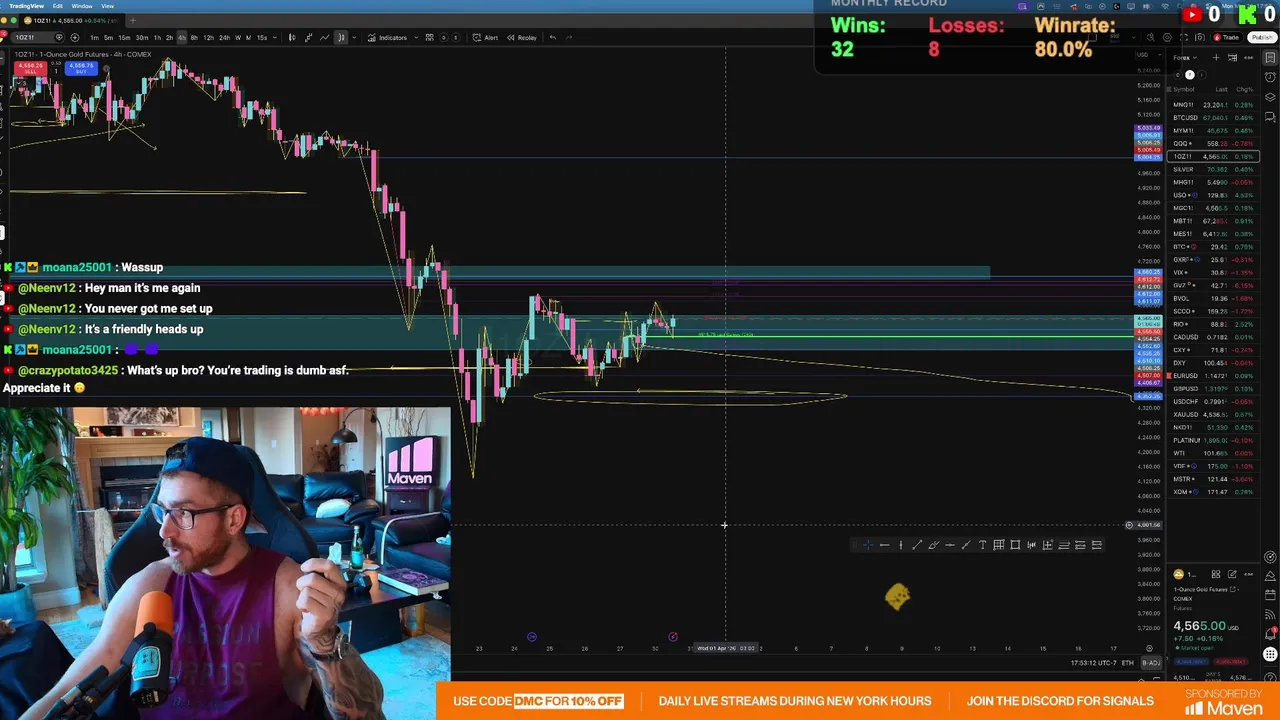This screenshot has height=720, width=1280.
Task: Open watchlist three-dot more menu
Action: click(1248, 57)
